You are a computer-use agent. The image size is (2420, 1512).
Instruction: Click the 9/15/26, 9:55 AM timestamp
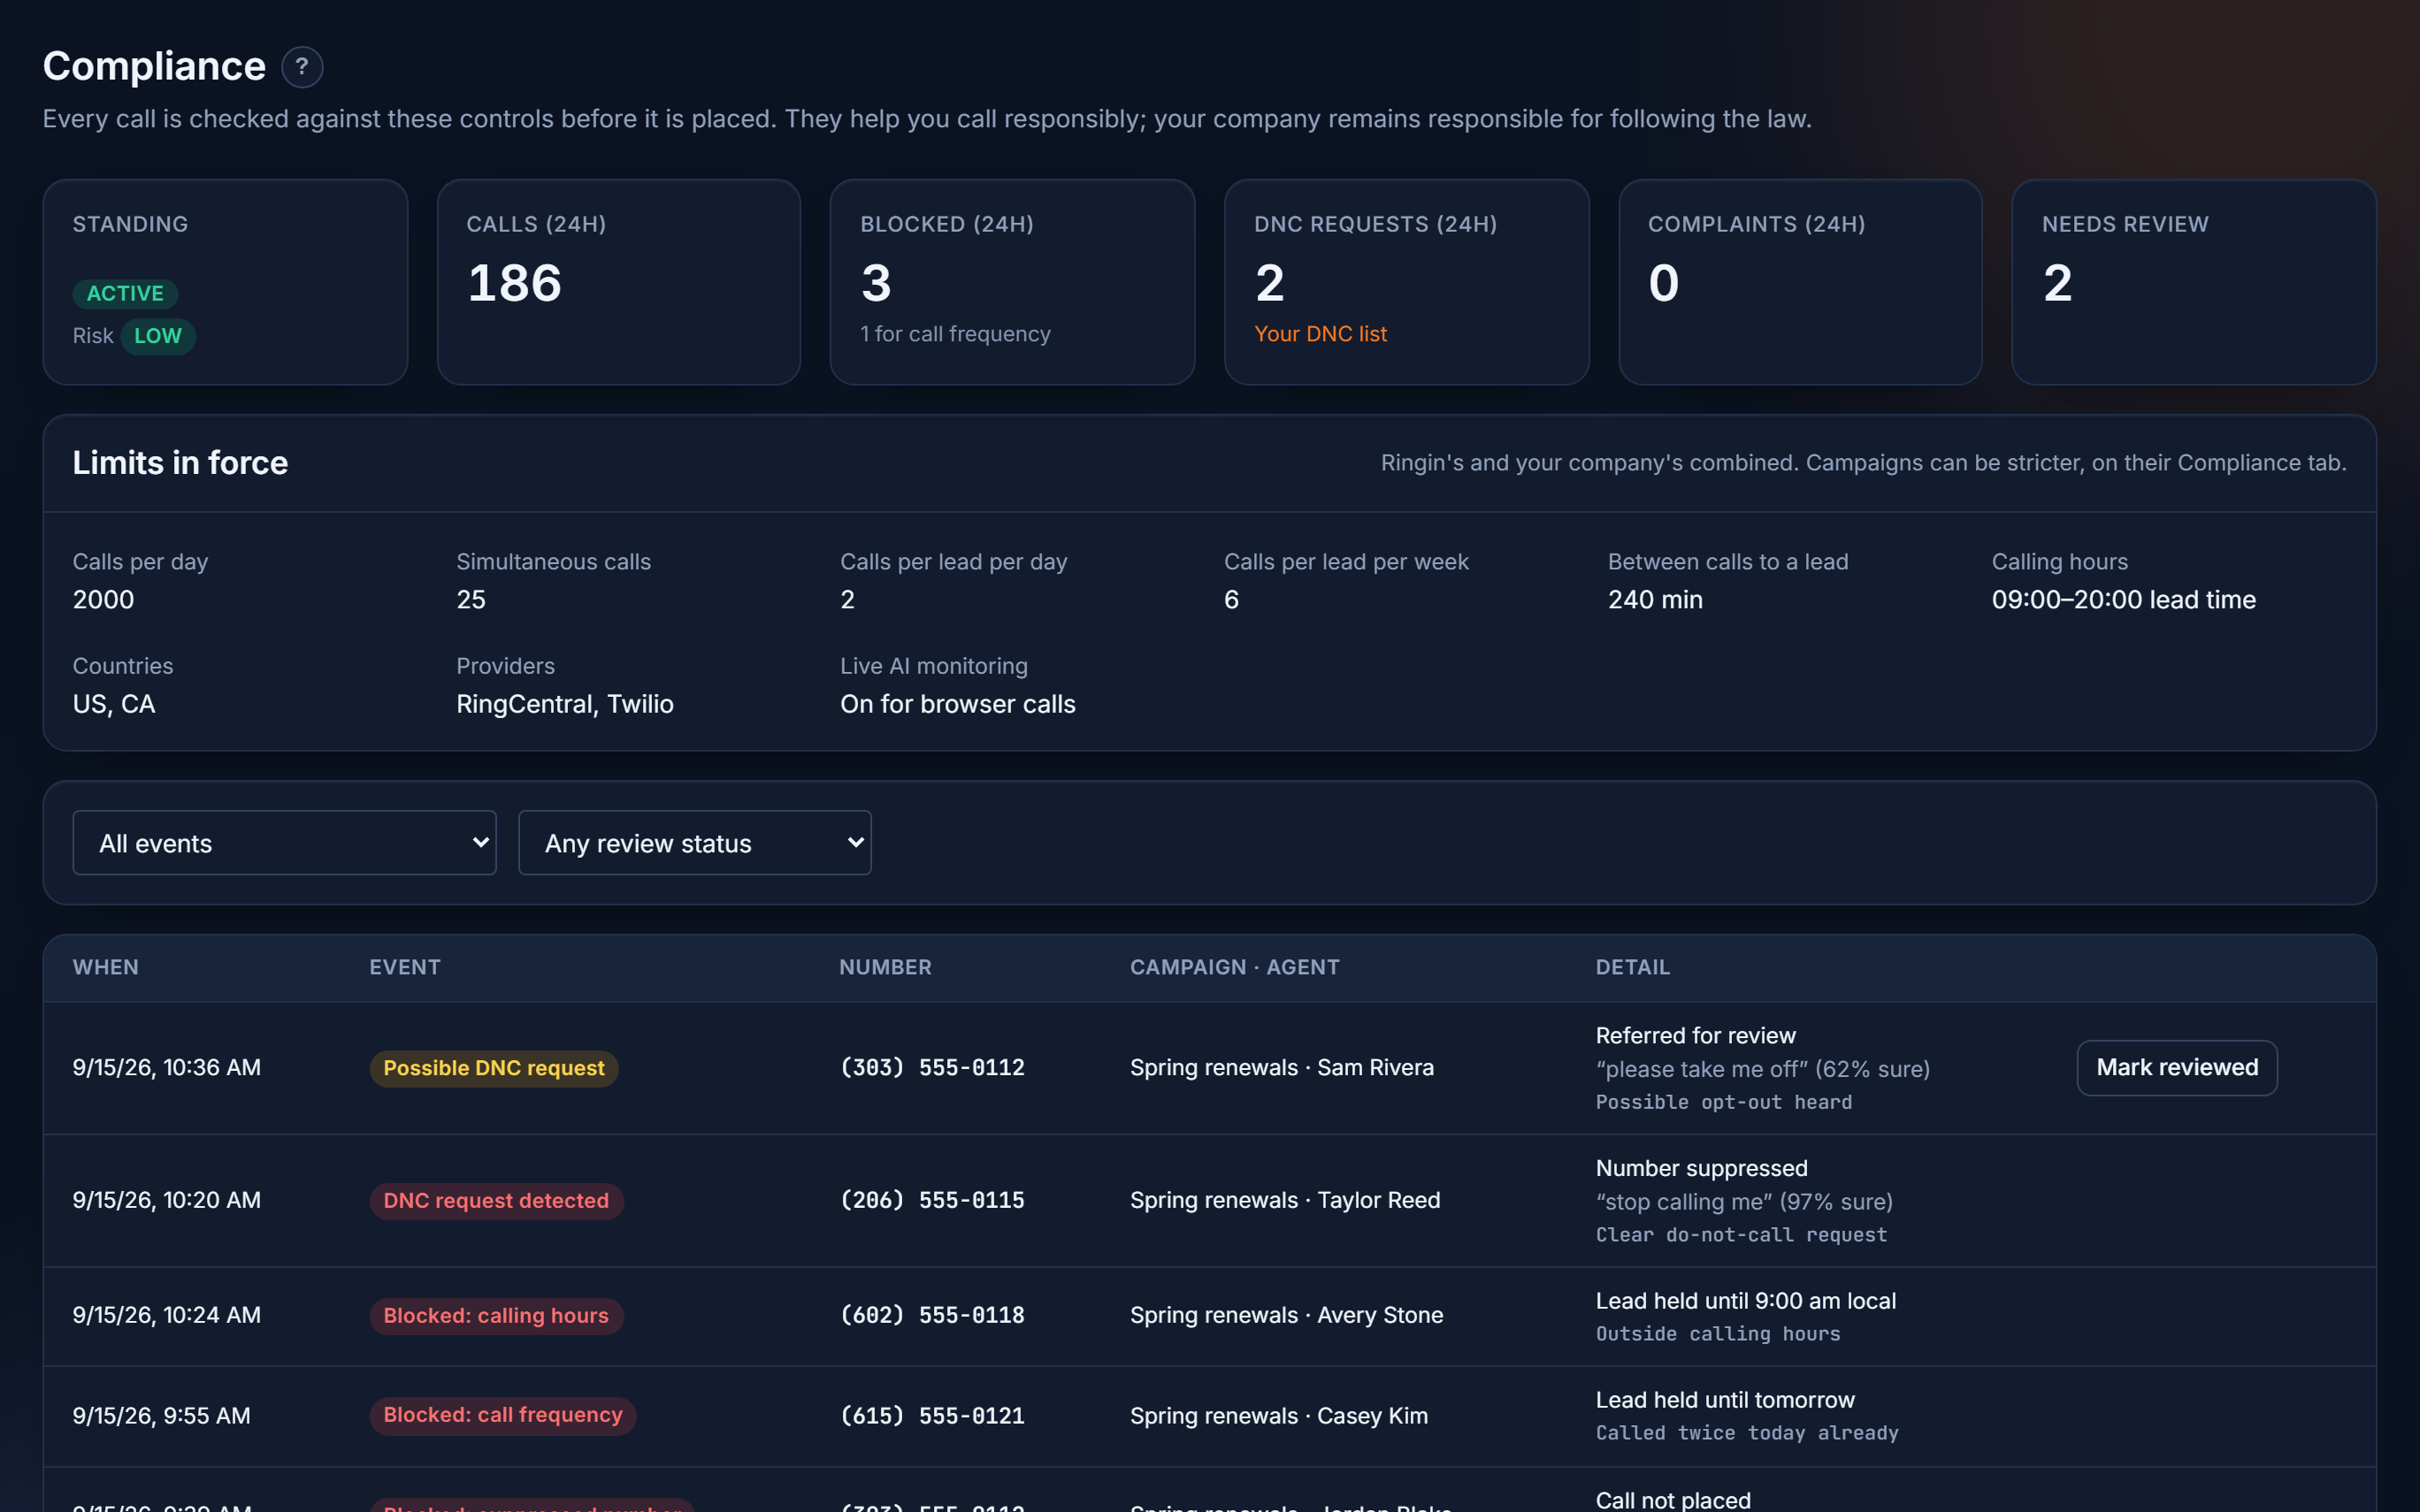click(162, 1416)
